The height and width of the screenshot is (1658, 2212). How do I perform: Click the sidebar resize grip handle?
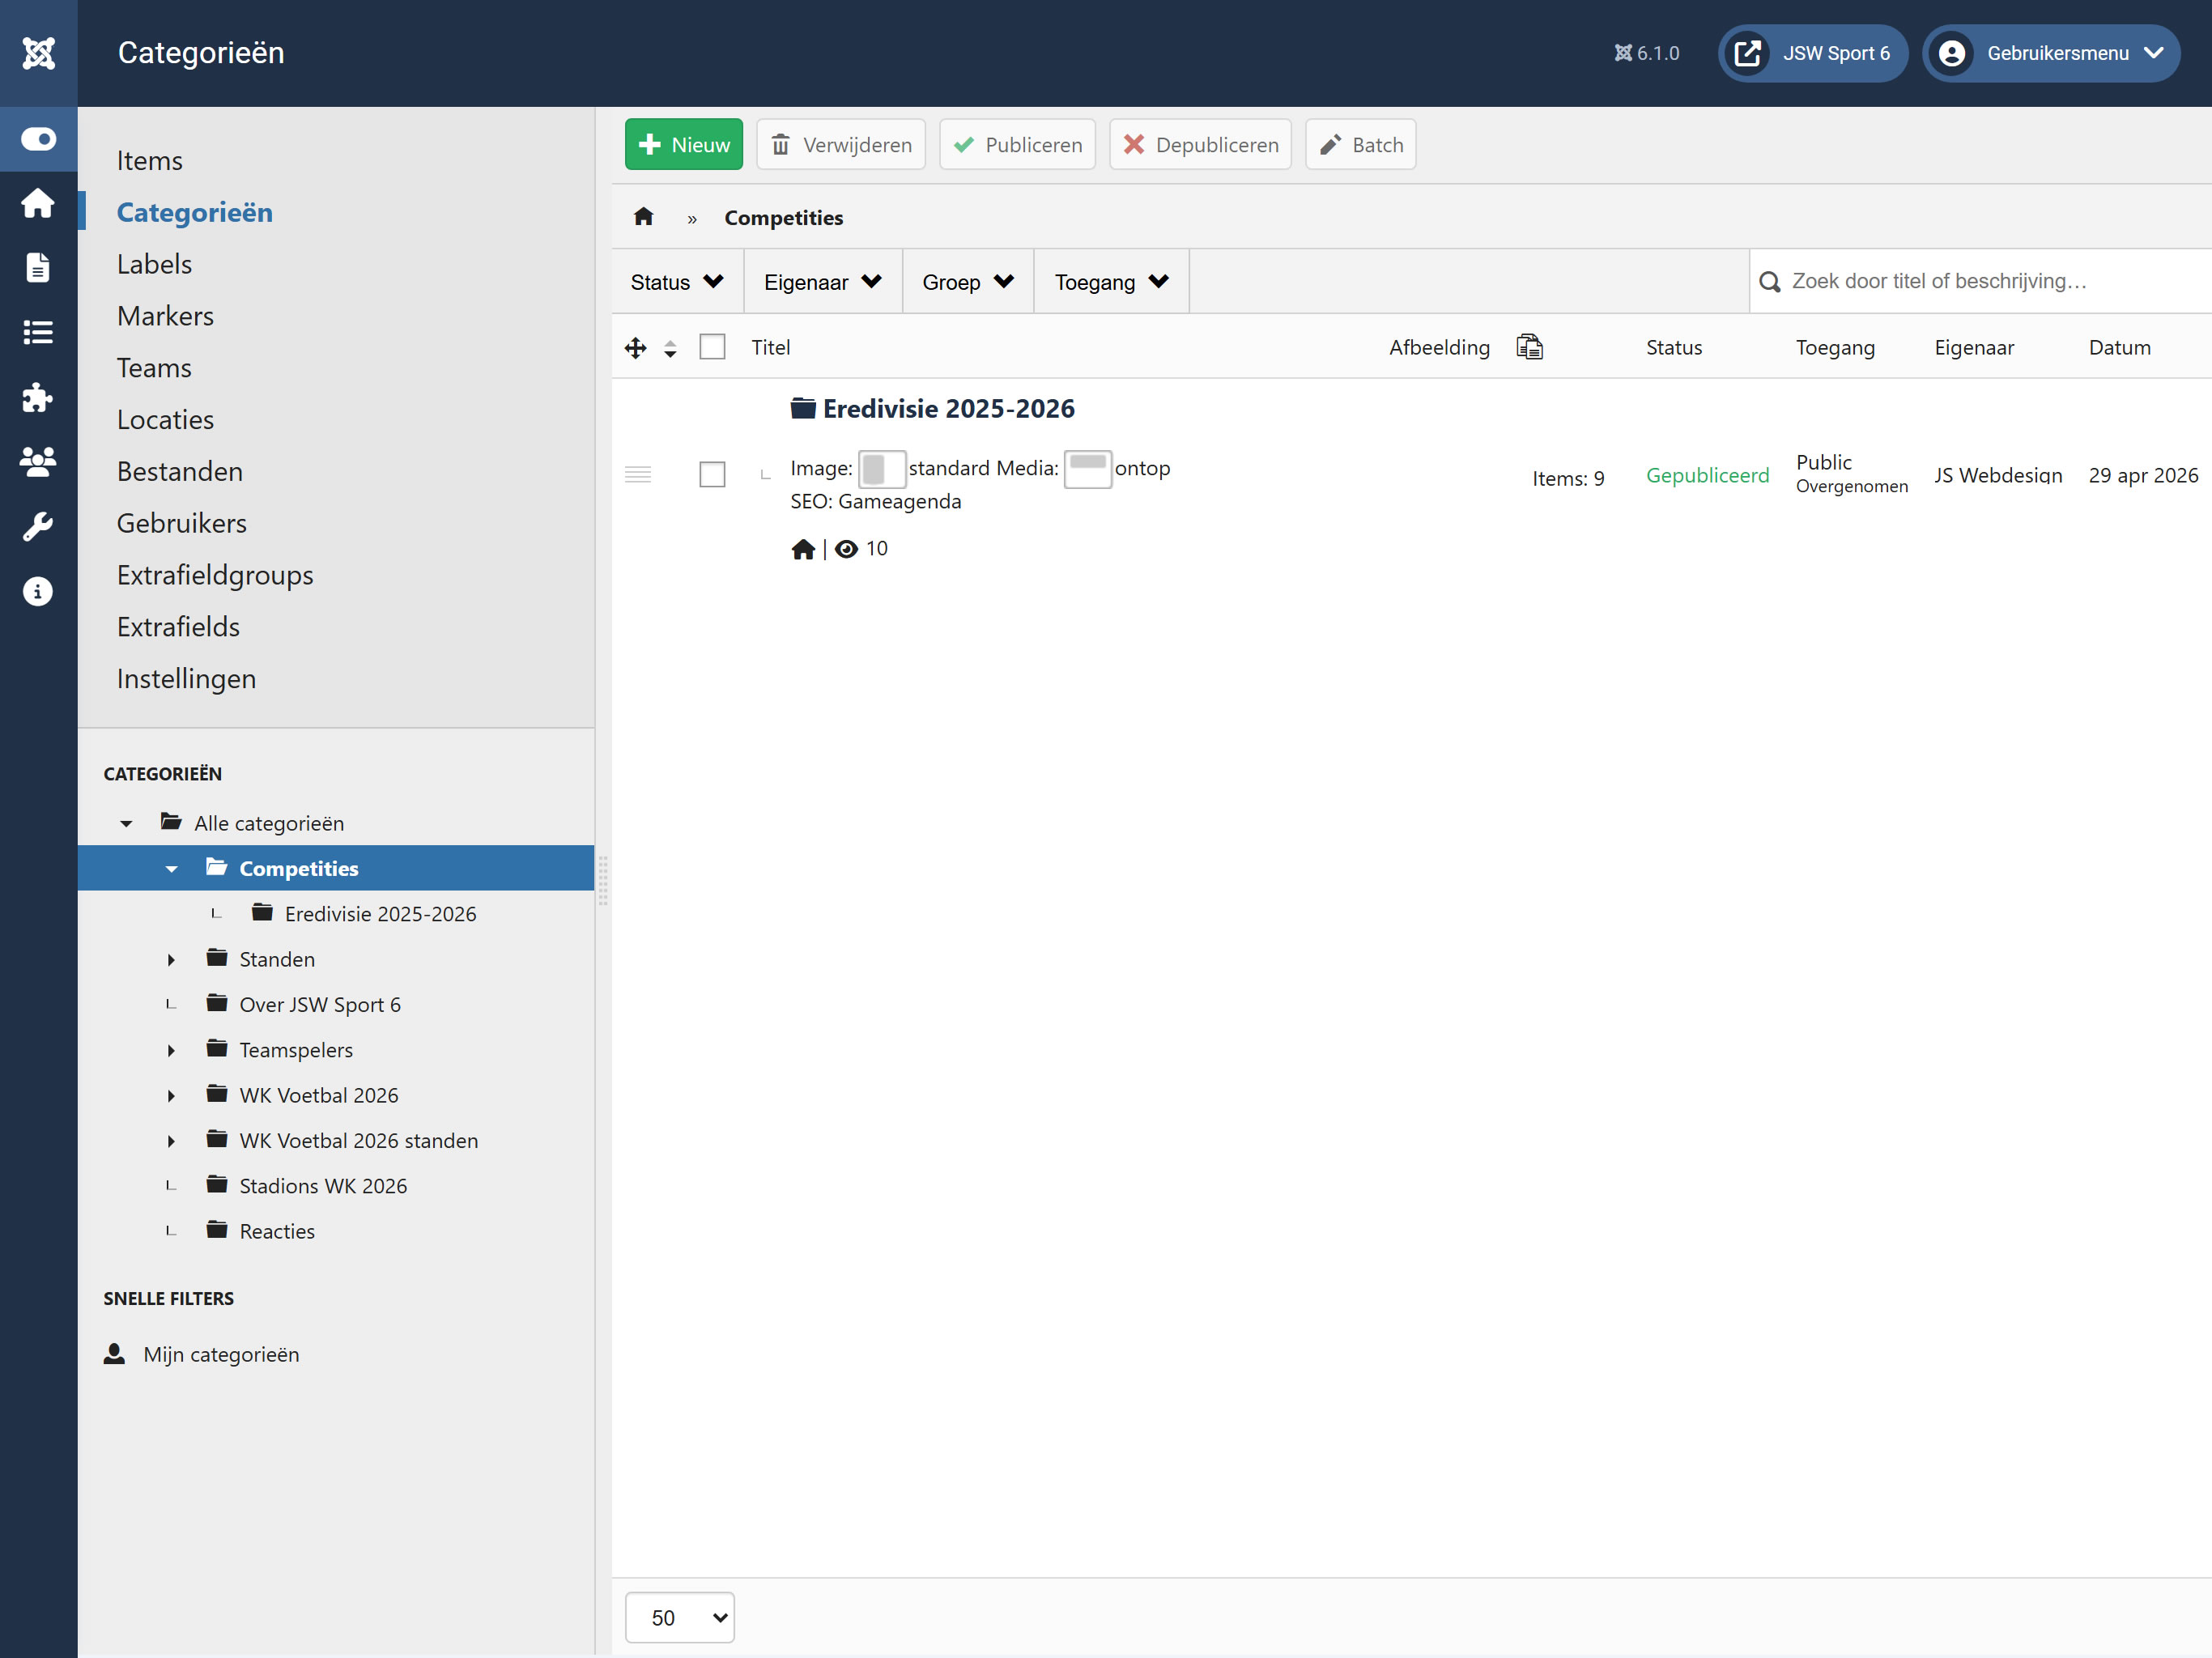603,881
